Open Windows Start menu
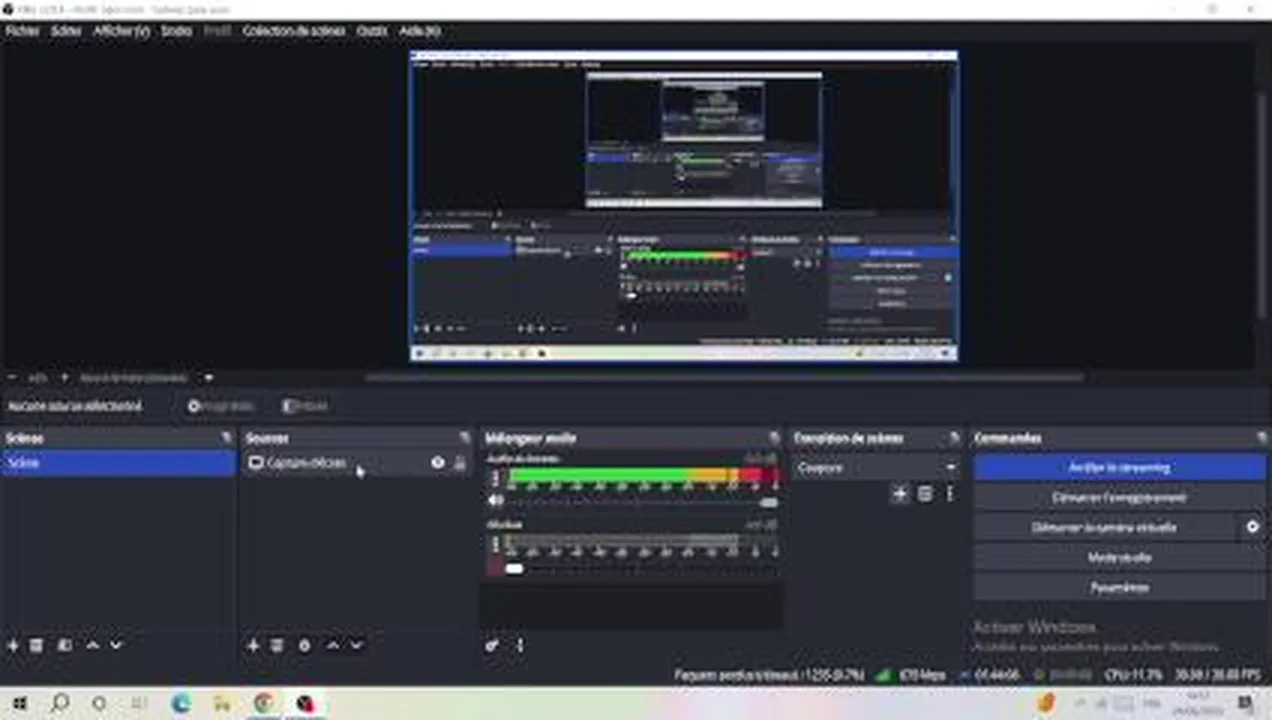 coord(19,704)
